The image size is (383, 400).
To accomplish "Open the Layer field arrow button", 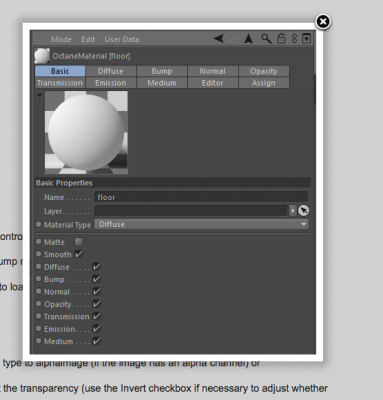I will [x=293, y=211].
